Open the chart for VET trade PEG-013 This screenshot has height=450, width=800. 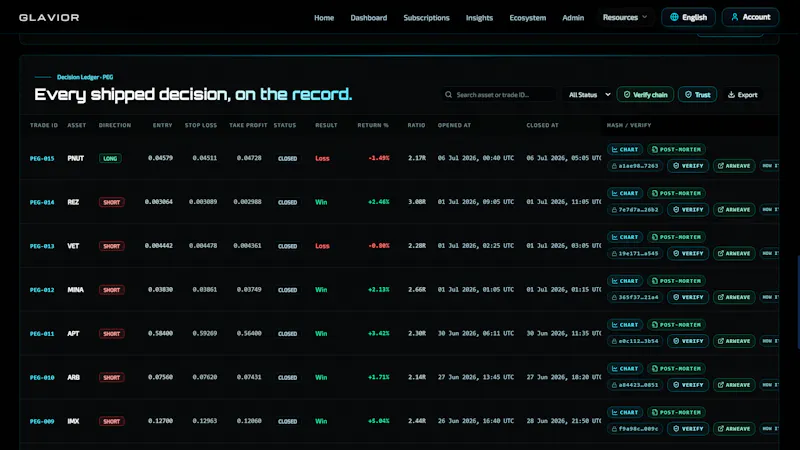click(x=624, y=237)
